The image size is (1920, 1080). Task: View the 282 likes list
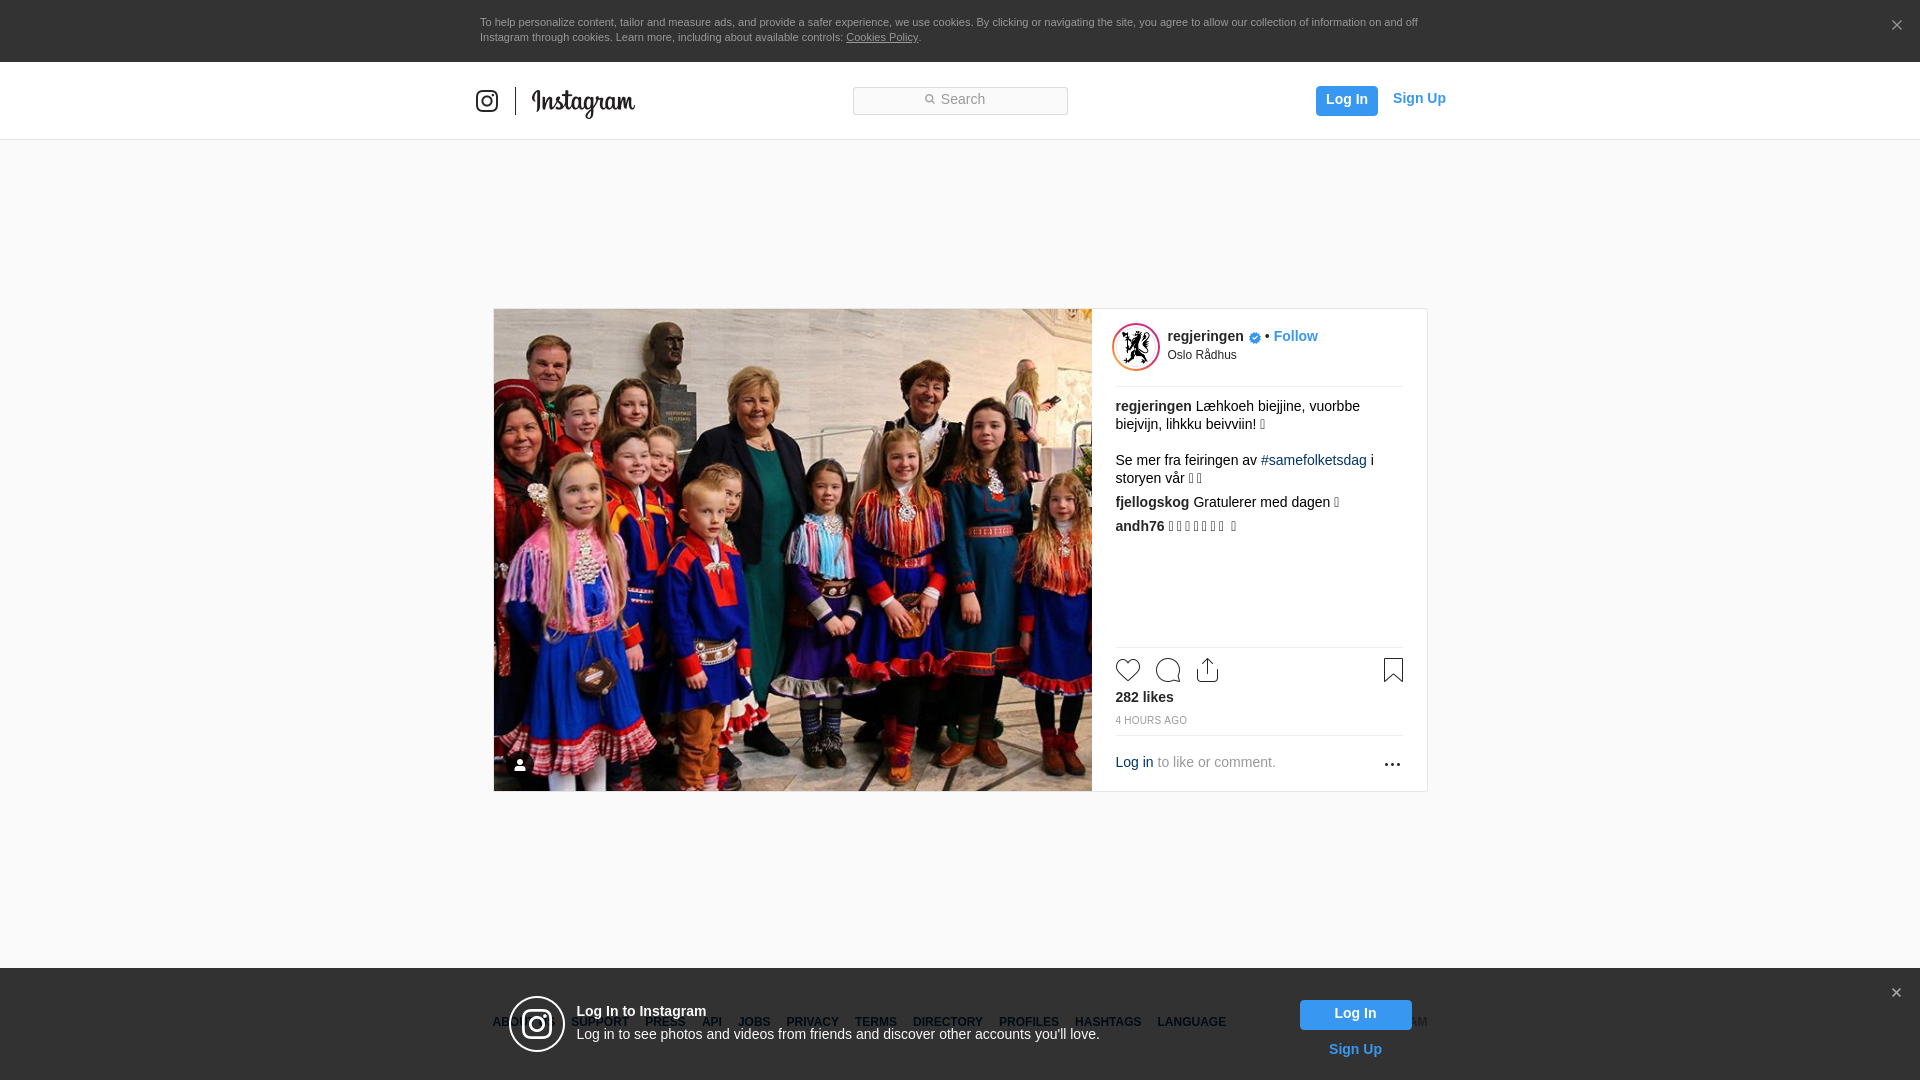(x=1145, y=697)
